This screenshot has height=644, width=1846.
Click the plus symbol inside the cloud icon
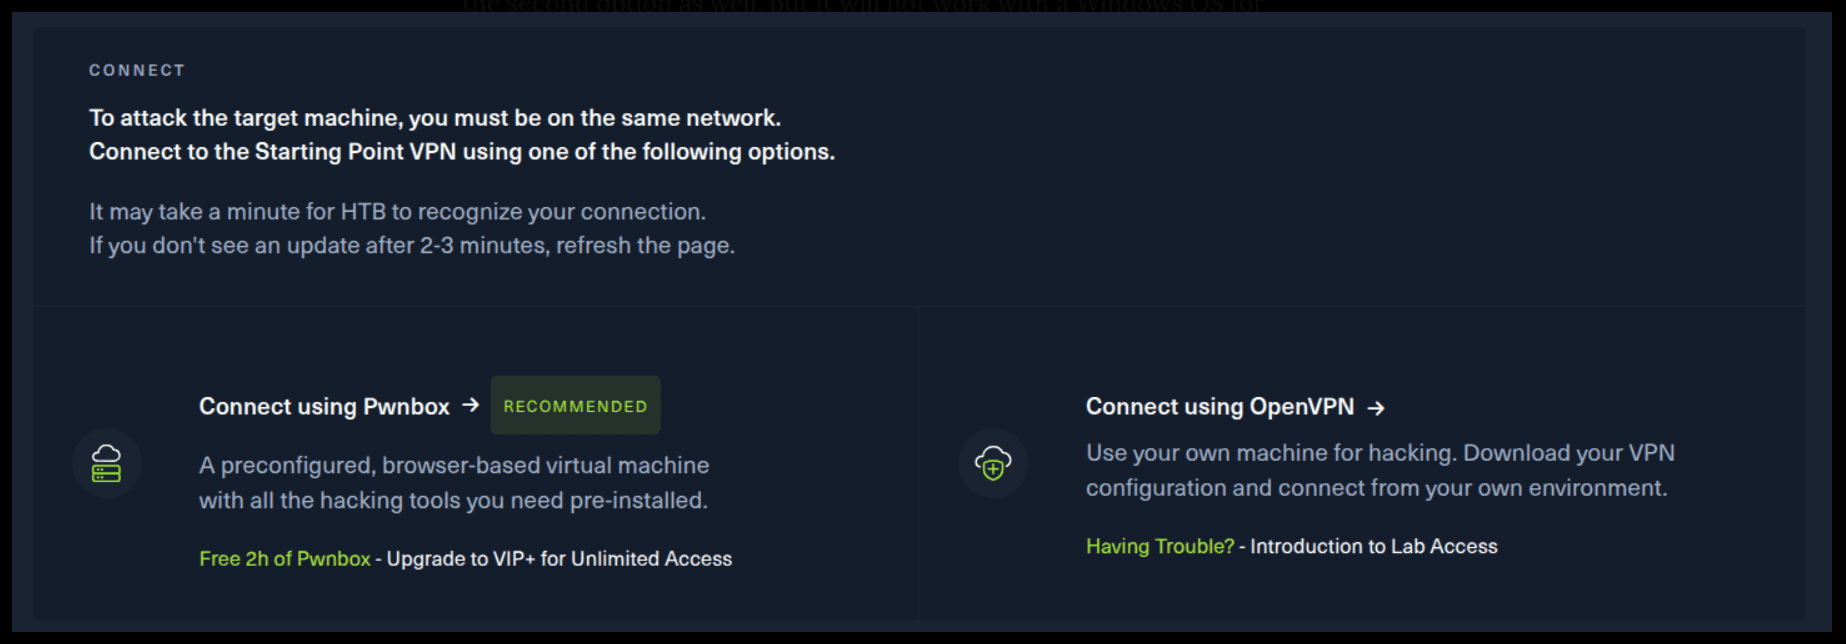[994, 470]
